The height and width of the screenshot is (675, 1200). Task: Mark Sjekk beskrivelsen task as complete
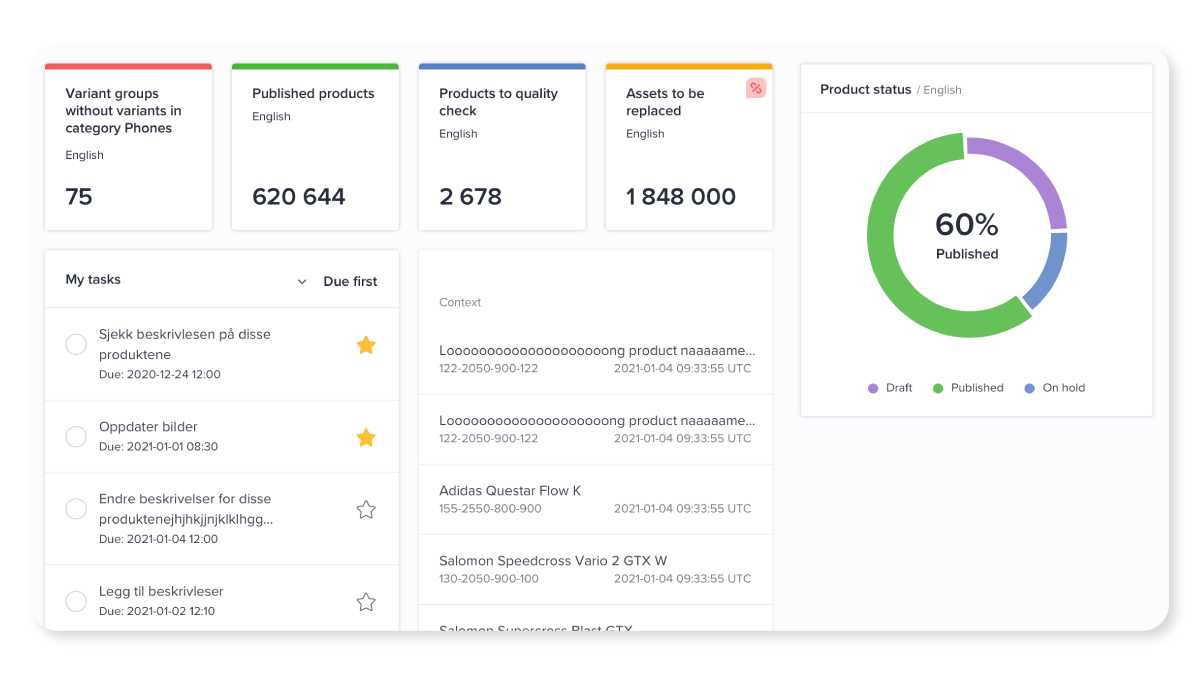coord(76,345)
